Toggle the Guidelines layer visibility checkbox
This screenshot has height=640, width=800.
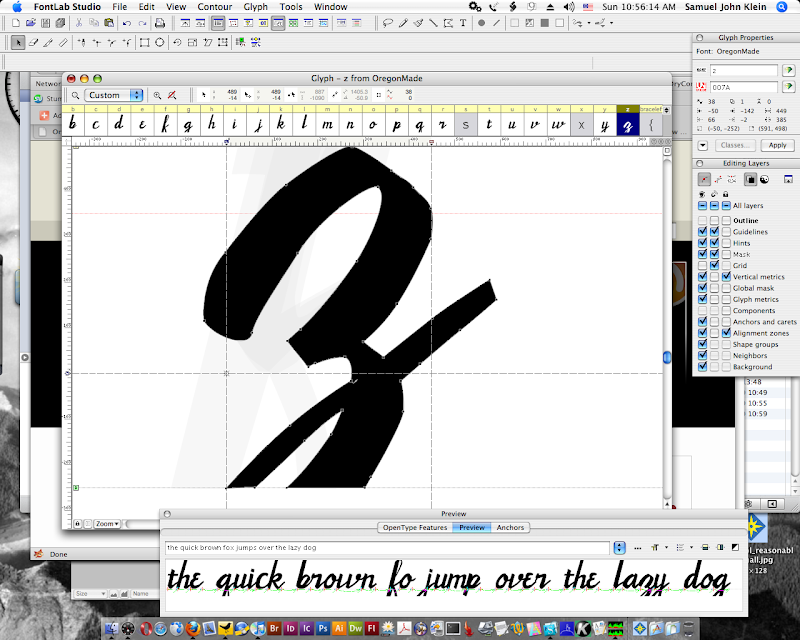tap(703, 232)
